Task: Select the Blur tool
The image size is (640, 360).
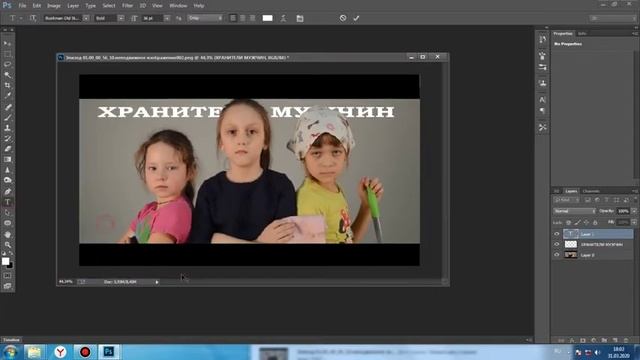Action: pos(7,170)
